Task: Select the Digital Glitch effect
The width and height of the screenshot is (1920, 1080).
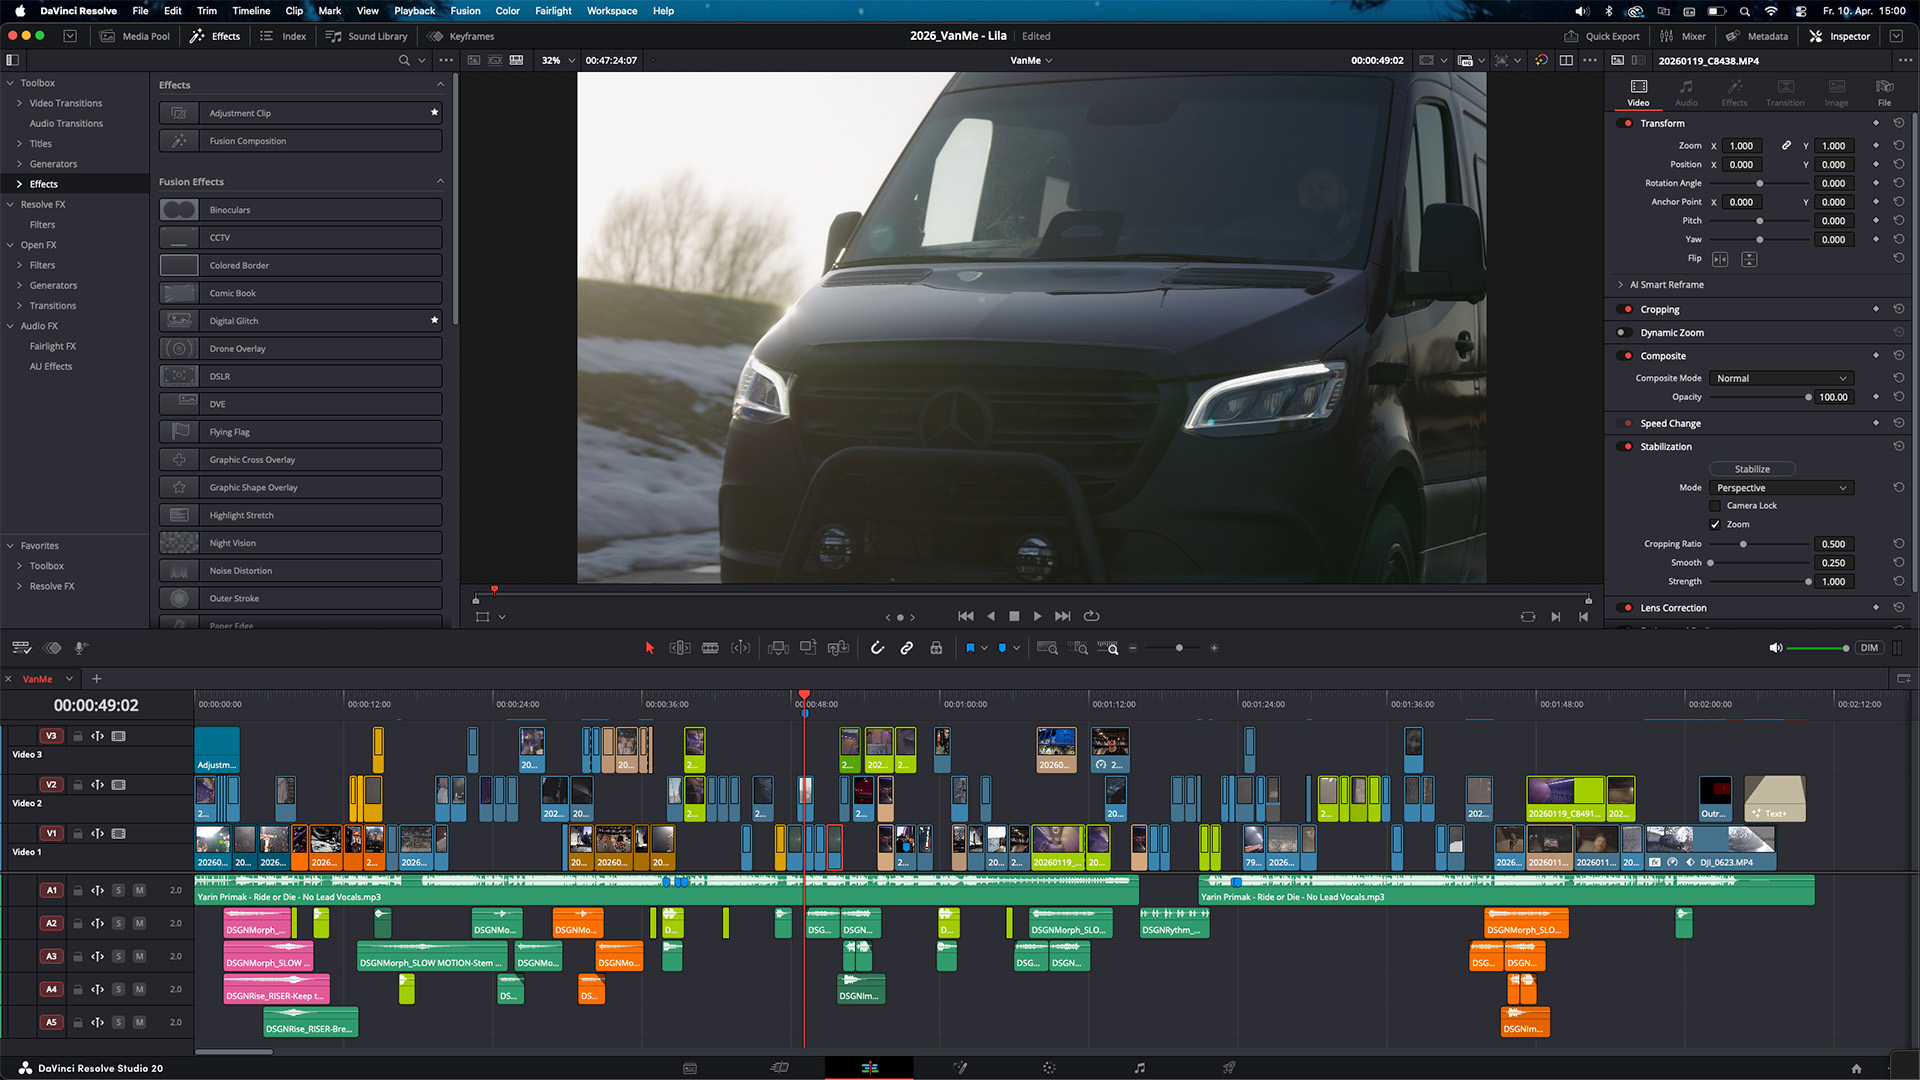Action: tap(300, 321)
